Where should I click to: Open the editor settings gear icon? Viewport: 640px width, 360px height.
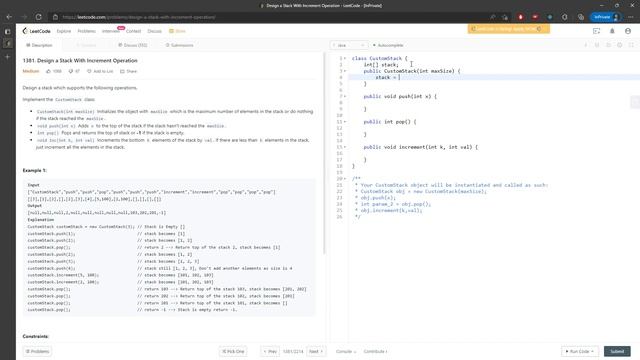(620, 45)
